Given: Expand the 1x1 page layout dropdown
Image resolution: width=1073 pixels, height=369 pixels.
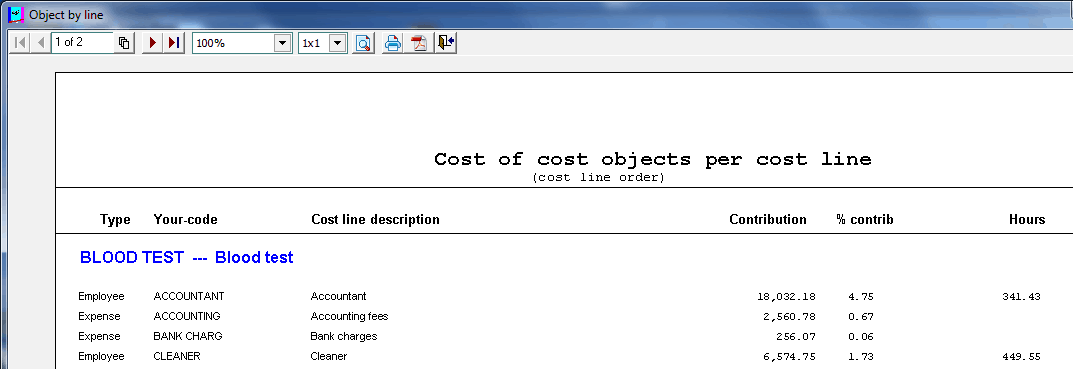Looking at the screenshot, I should 337,43.
